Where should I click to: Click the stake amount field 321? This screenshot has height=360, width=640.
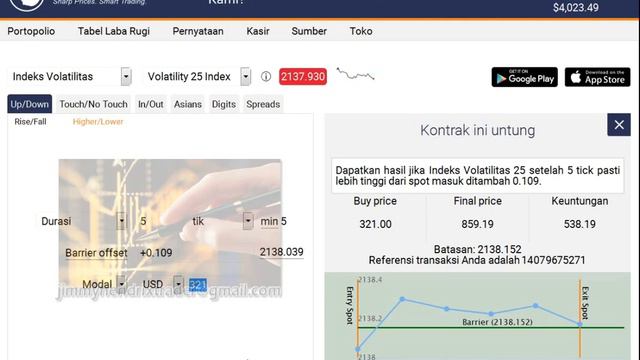point(198,284)
